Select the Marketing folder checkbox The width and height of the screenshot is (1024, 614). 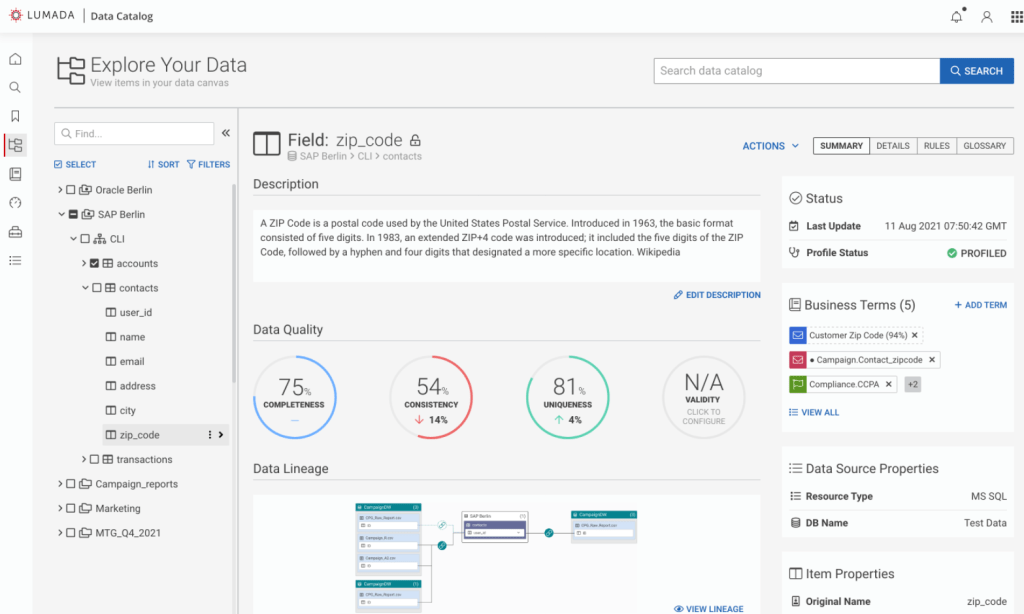pyautogui.click(x=72, y=508)
